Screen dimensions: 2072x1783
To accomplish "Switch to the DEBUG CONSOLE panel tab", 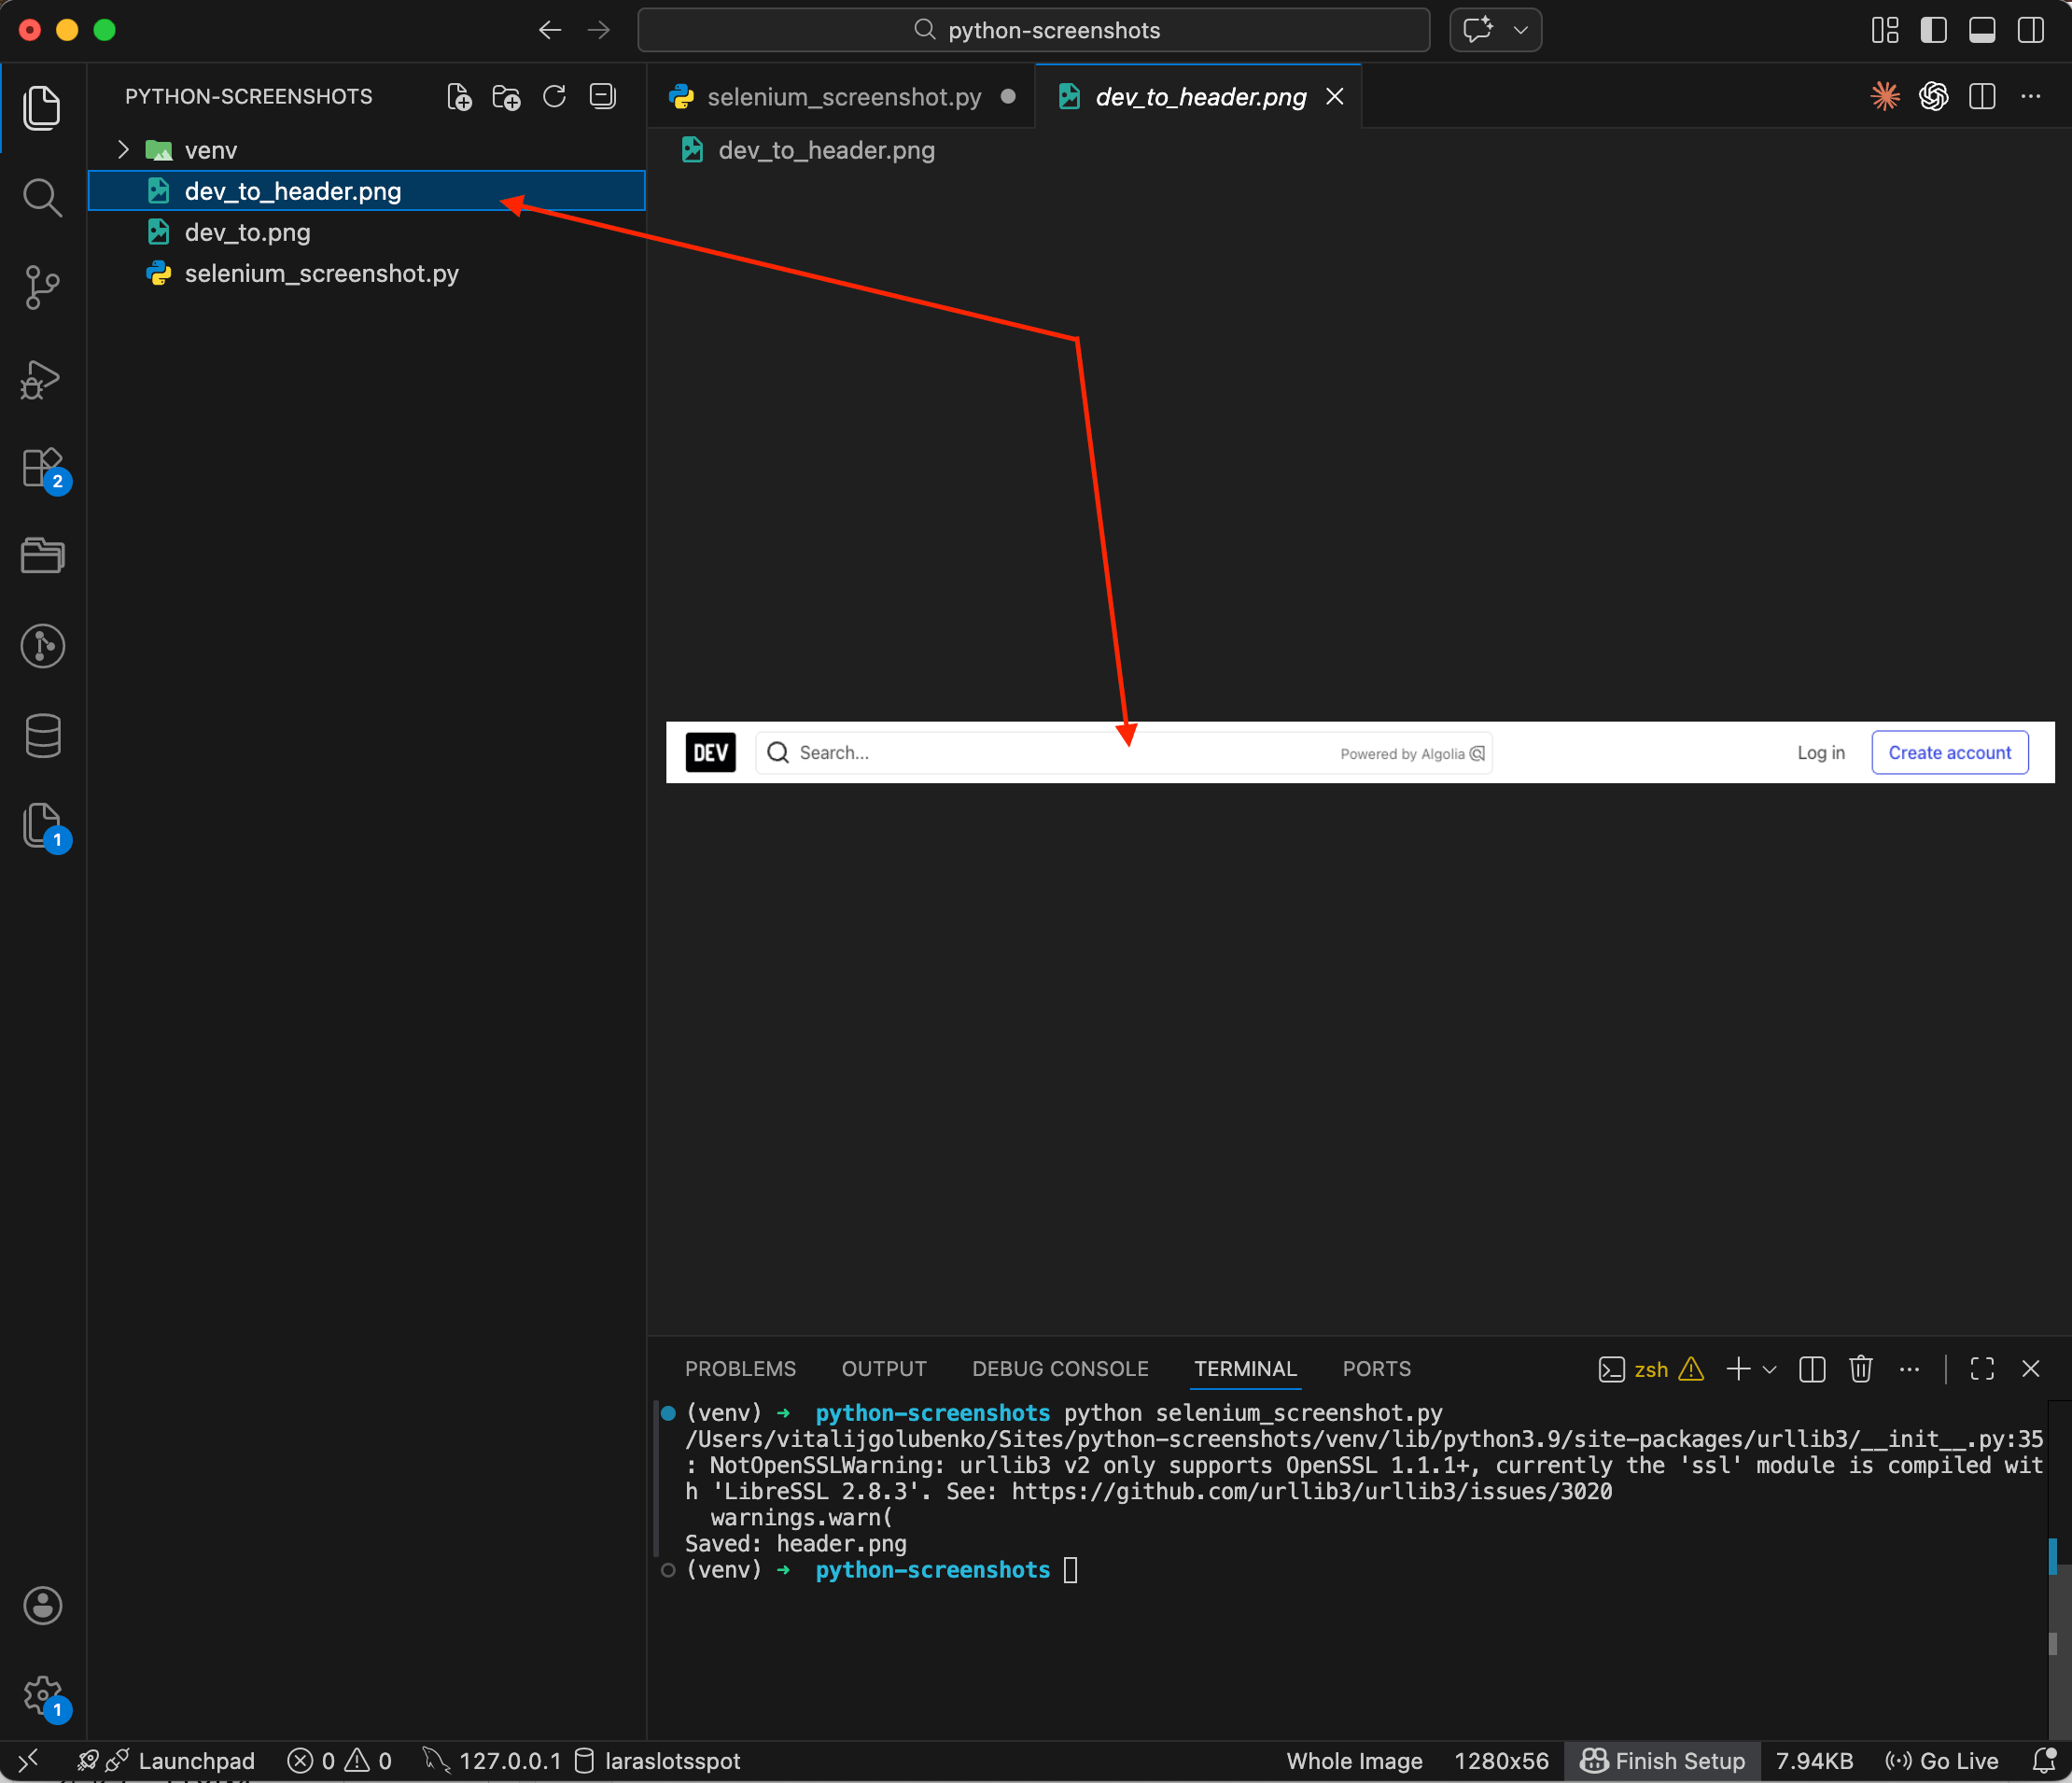I will (x=1059, y=1368).
